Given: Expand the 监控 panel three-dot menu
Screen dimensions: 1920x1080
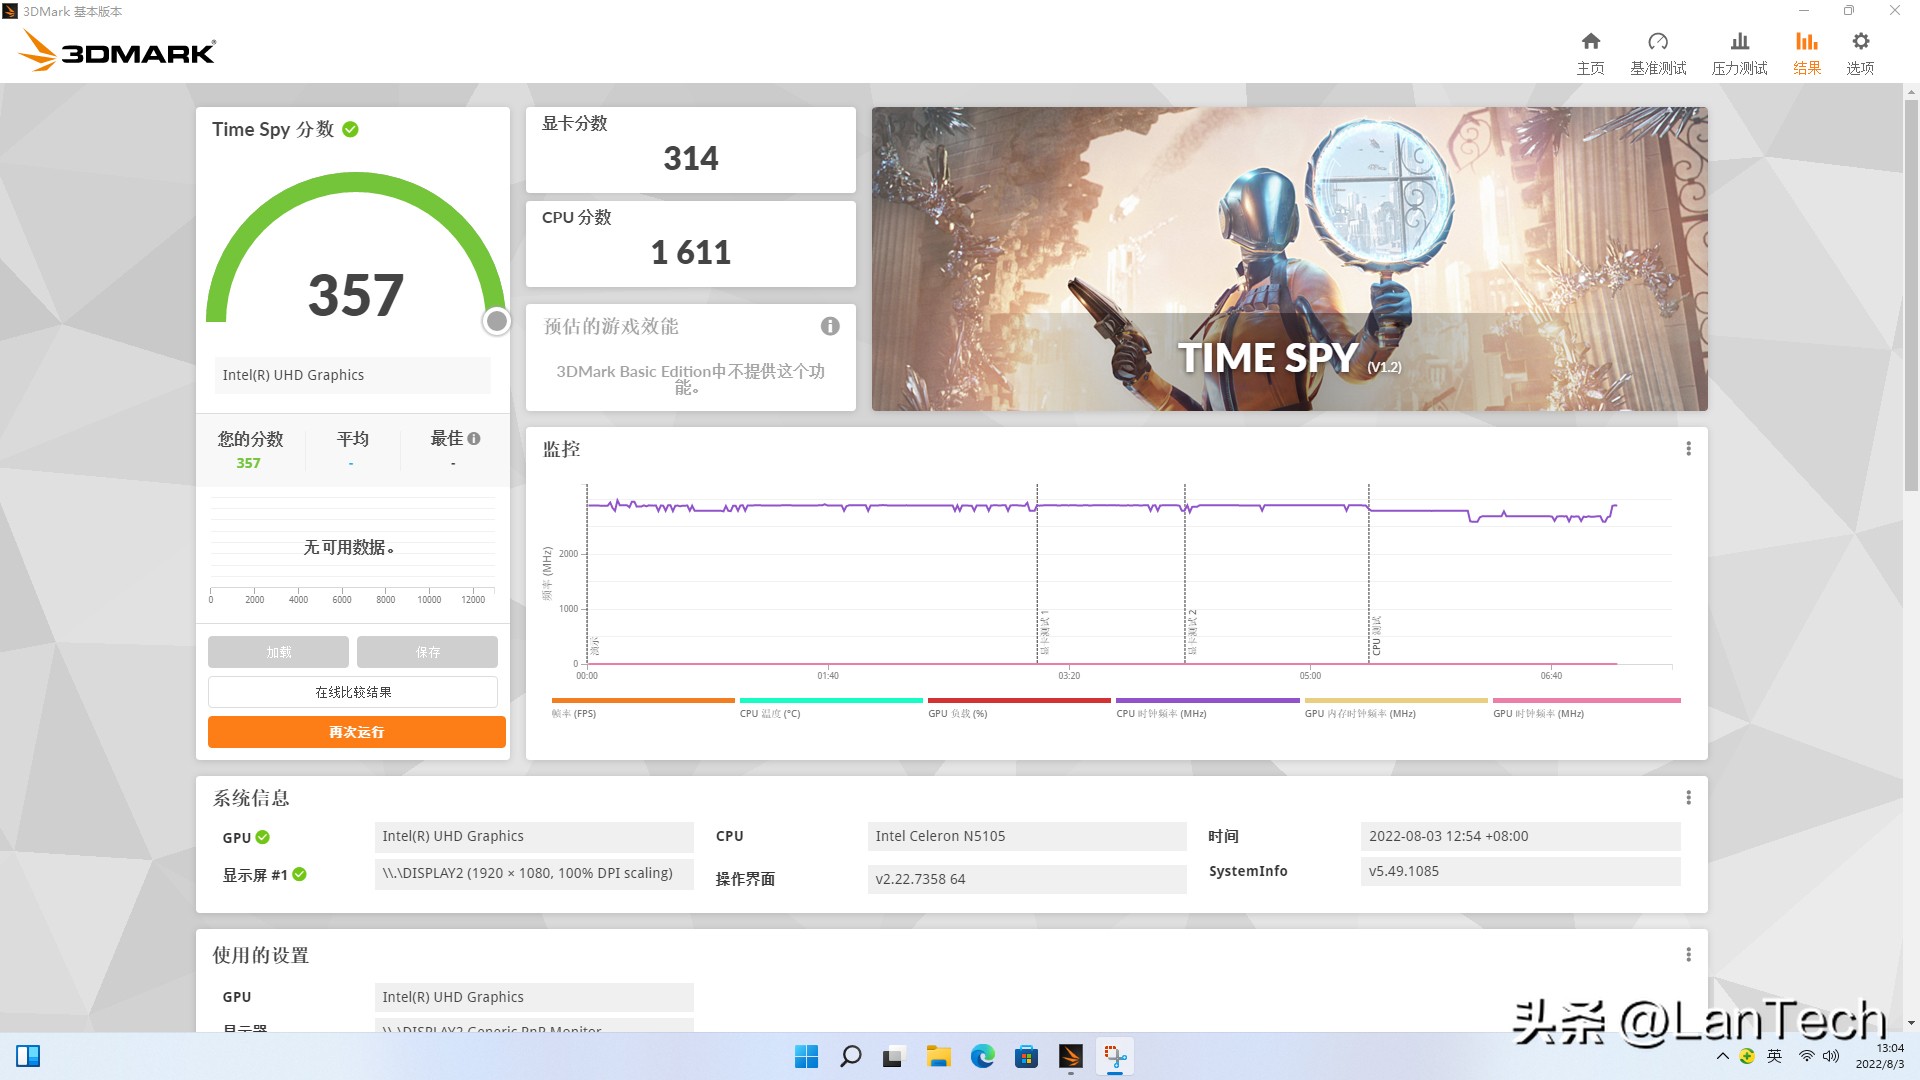Looking at the screenshot, I should (1688, 449).
